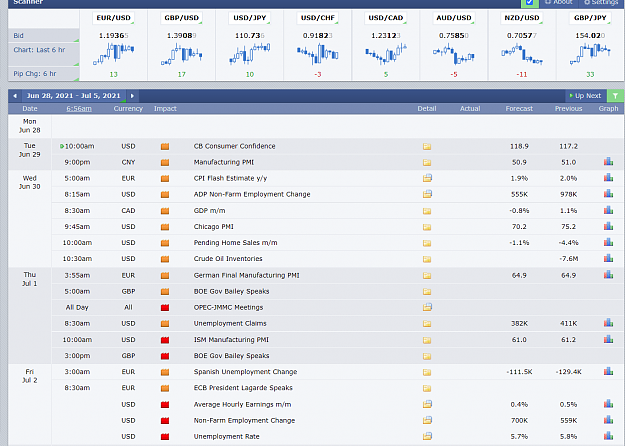Open detail folder for Crude Oil Inventories
This screenshot has height=446, width=625.
pos(427,259)
